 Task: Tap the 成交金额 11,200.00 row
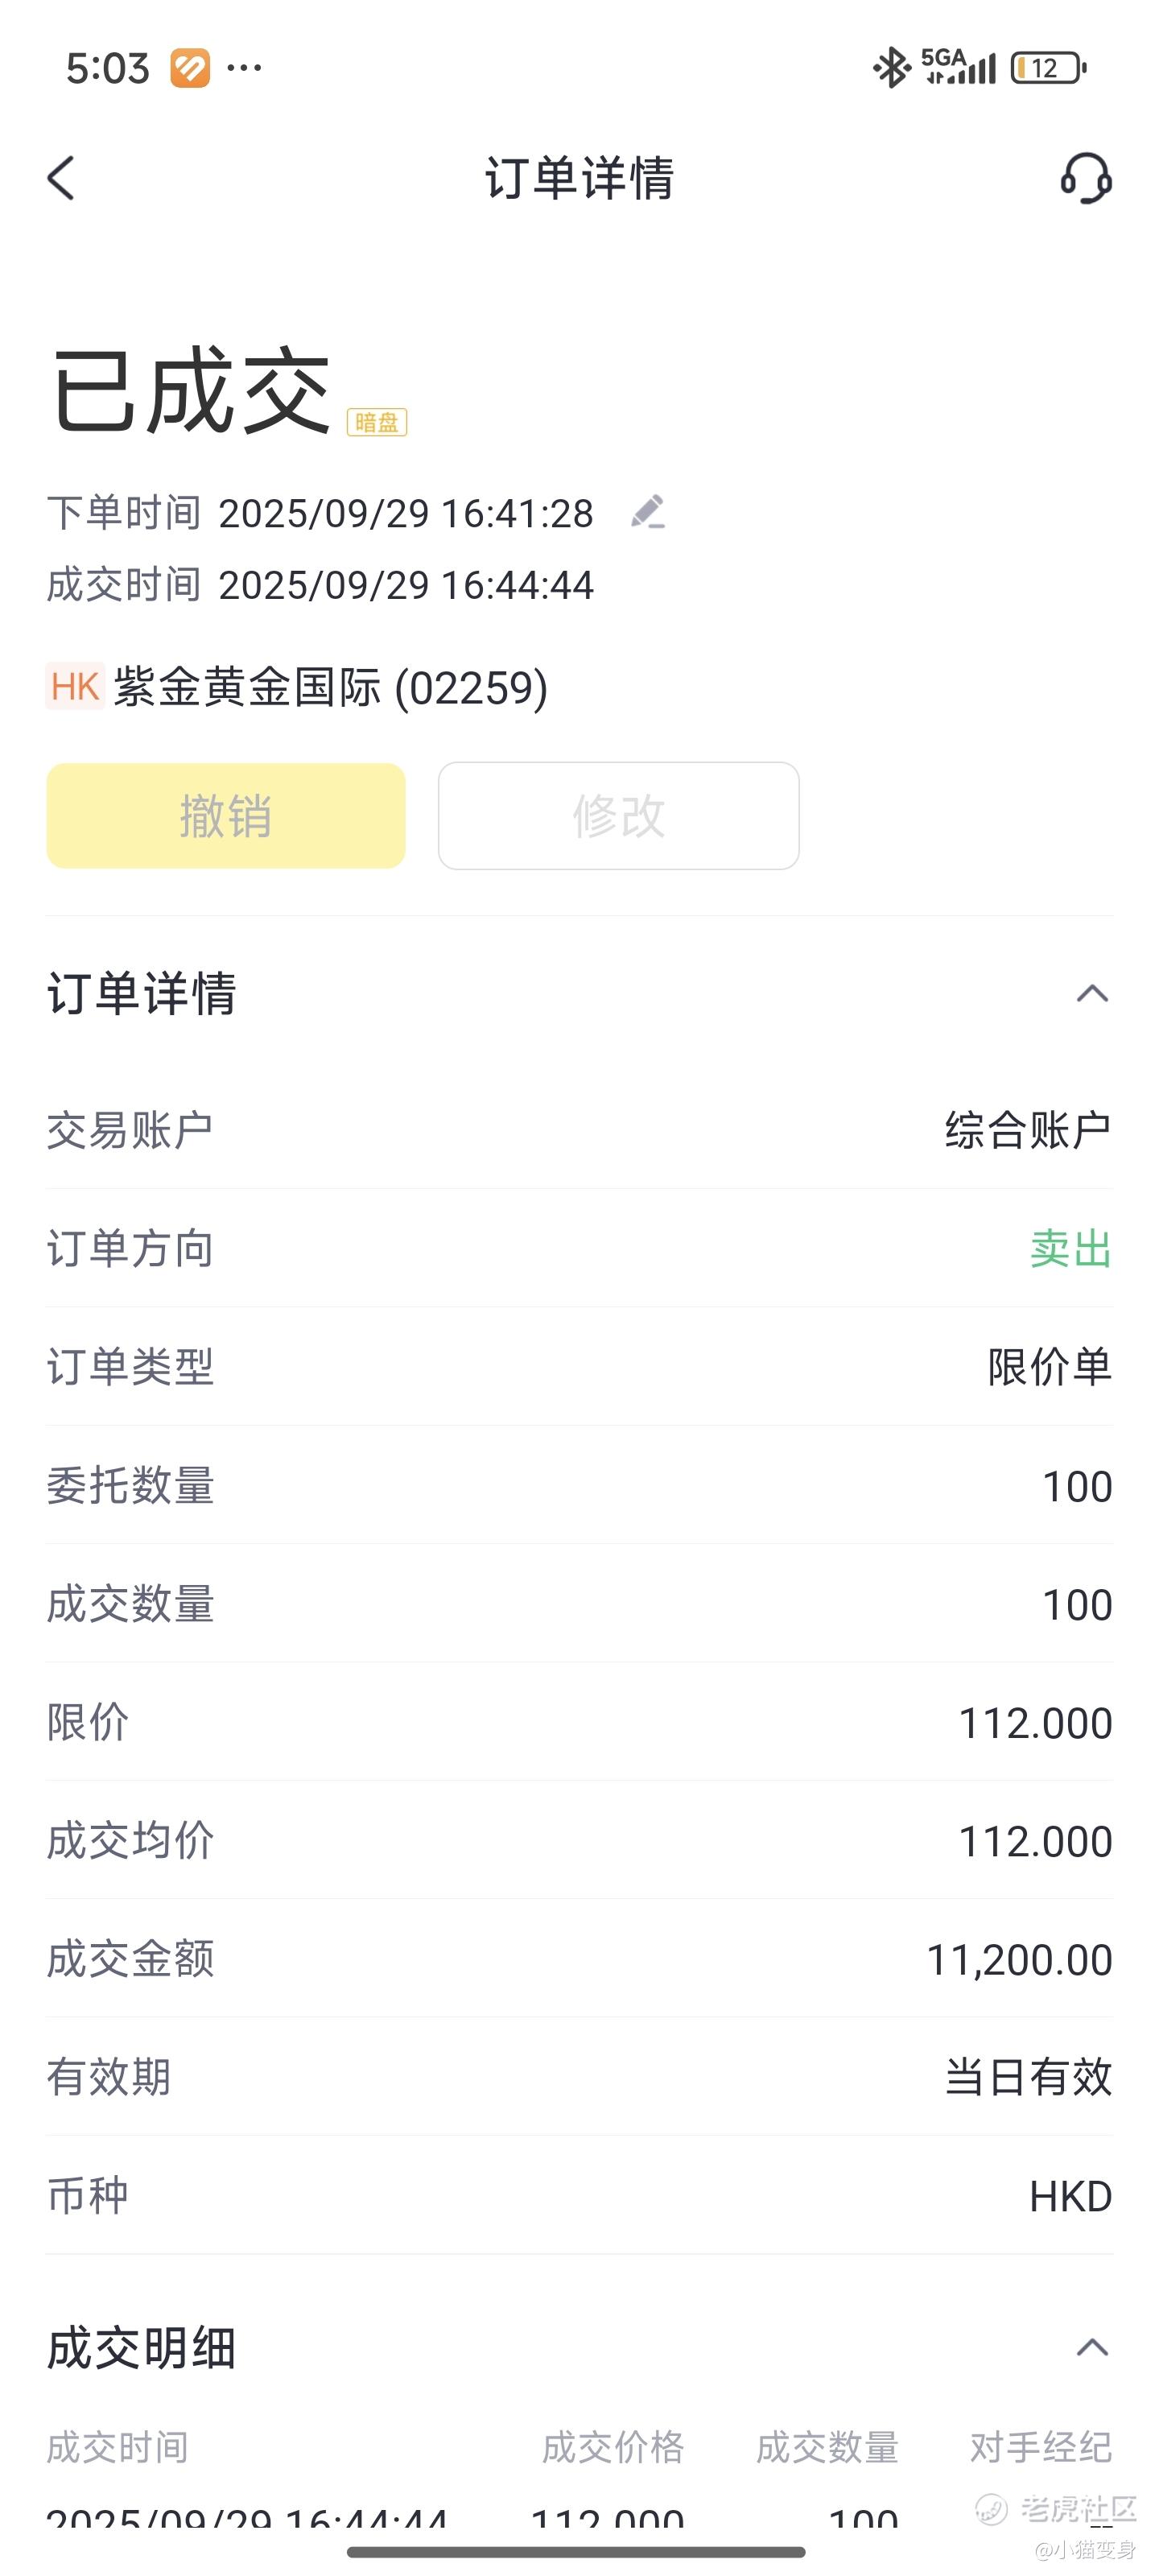point(579,1959)
